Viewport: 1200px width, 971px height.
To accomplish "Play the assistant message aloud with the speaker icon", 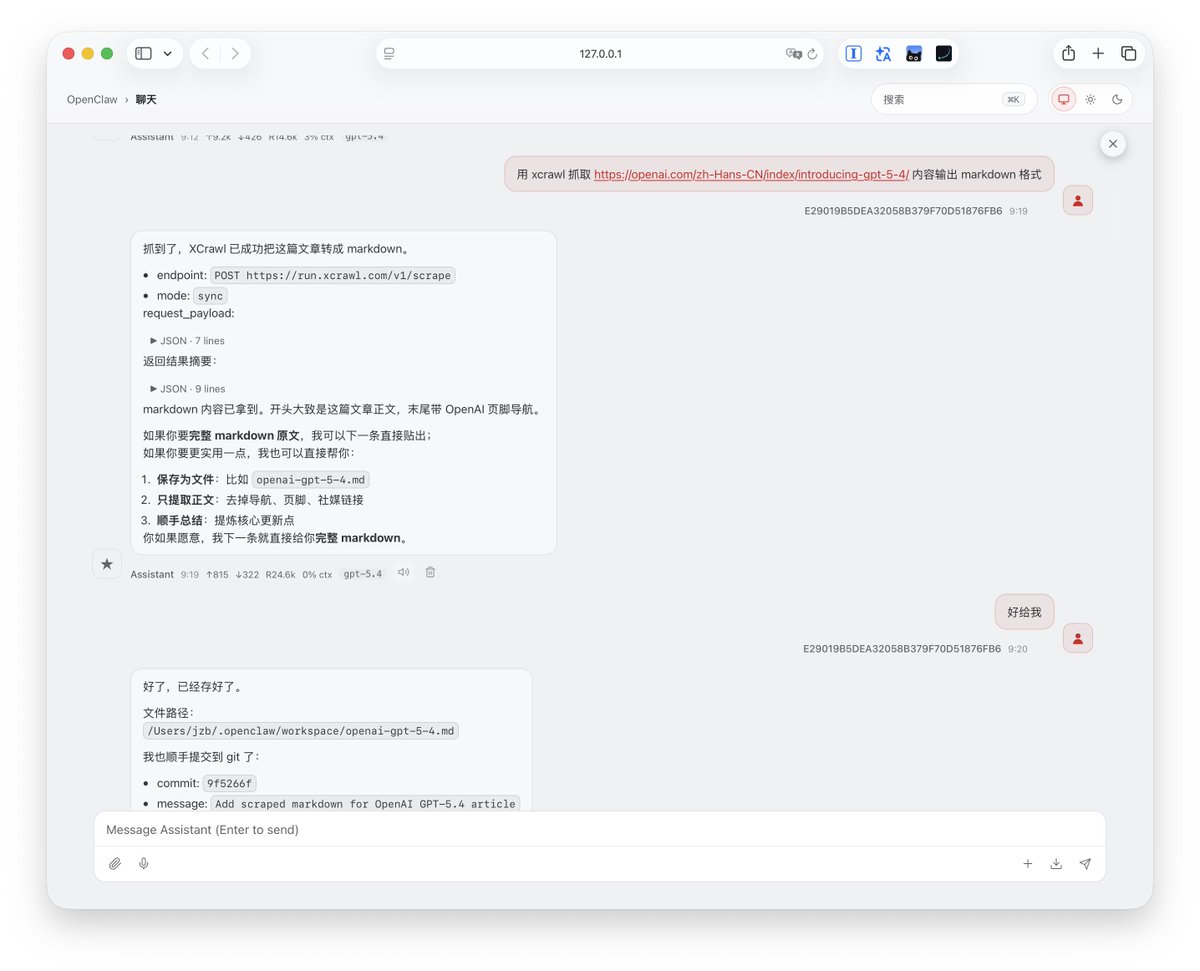I will [403, 573].
